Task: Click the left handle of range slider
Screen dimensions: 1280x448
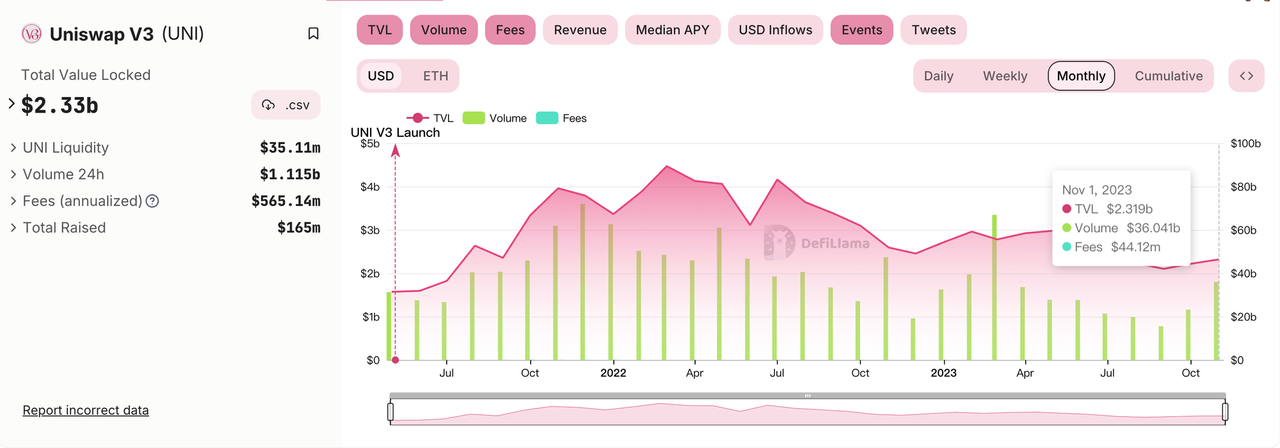Action: [x=391, y=411]
